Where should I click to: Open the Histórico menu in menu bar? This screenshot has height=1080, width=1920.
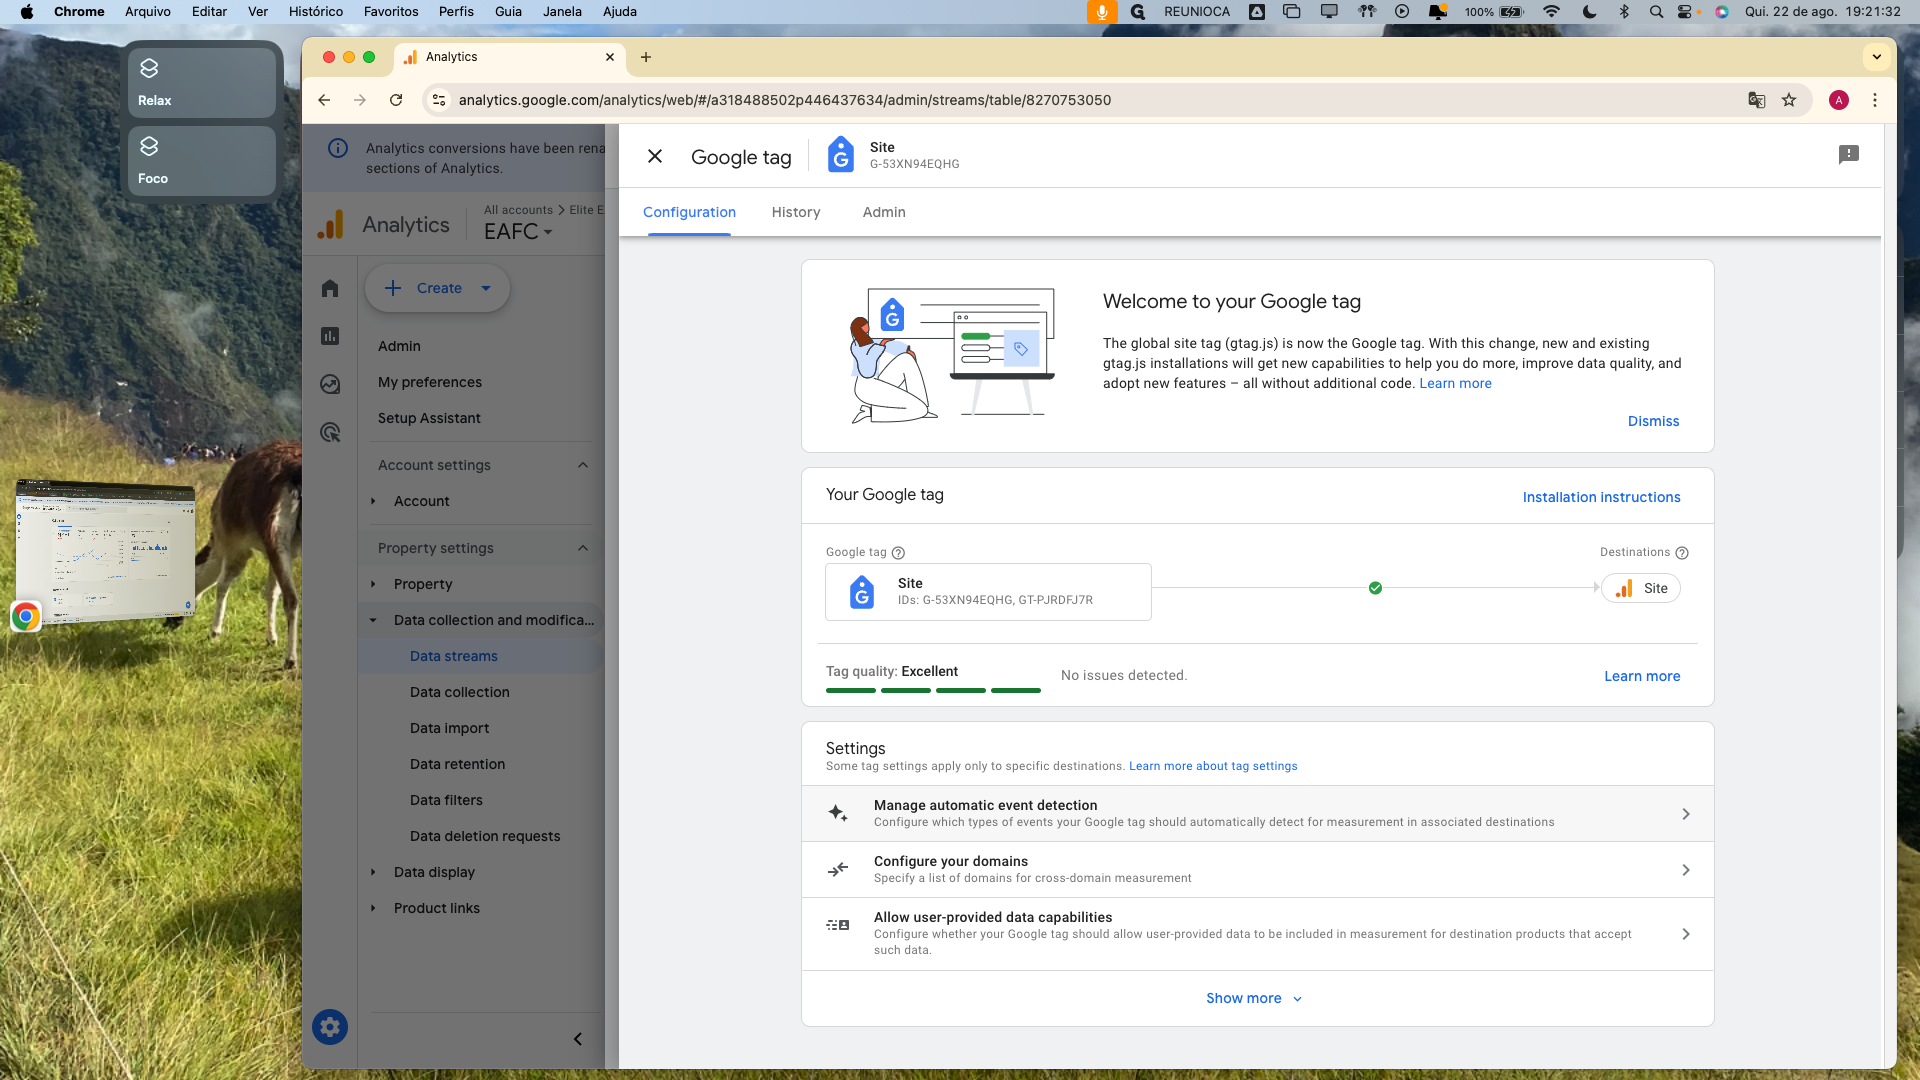click(x=316, y=12)
